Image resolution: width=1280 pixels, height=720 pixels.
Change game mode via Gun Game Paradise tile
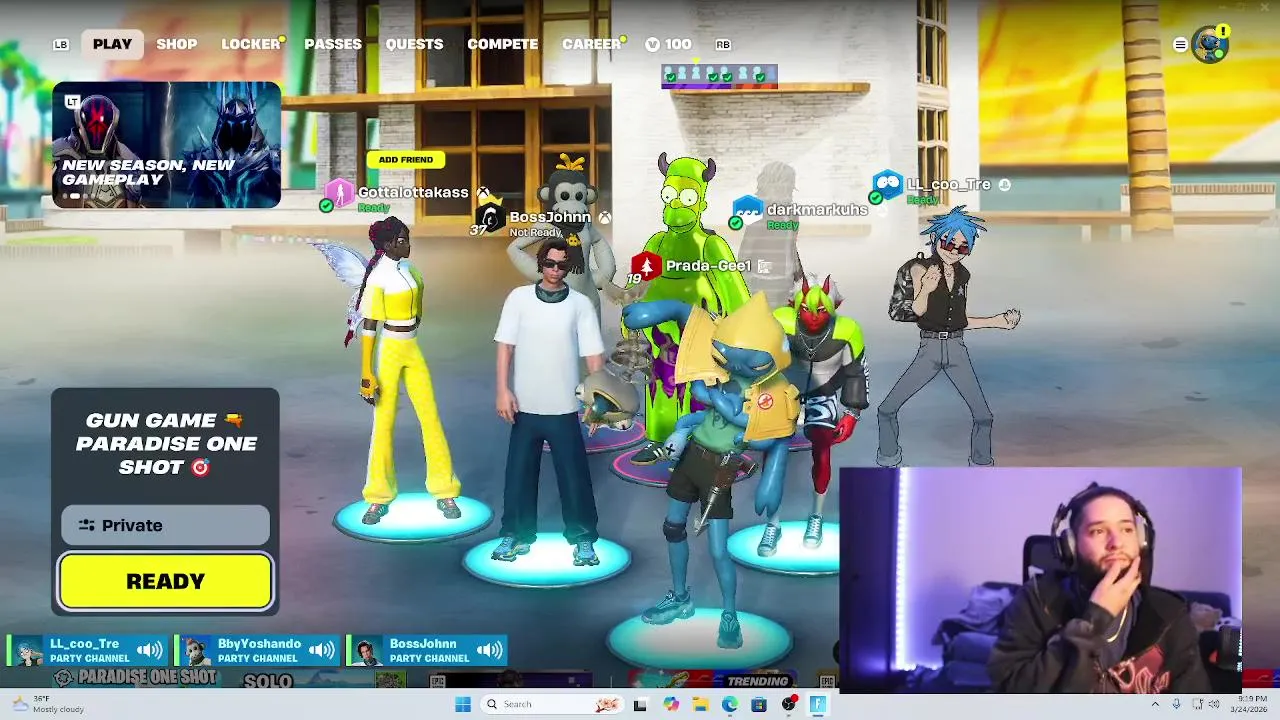point(165,443)
